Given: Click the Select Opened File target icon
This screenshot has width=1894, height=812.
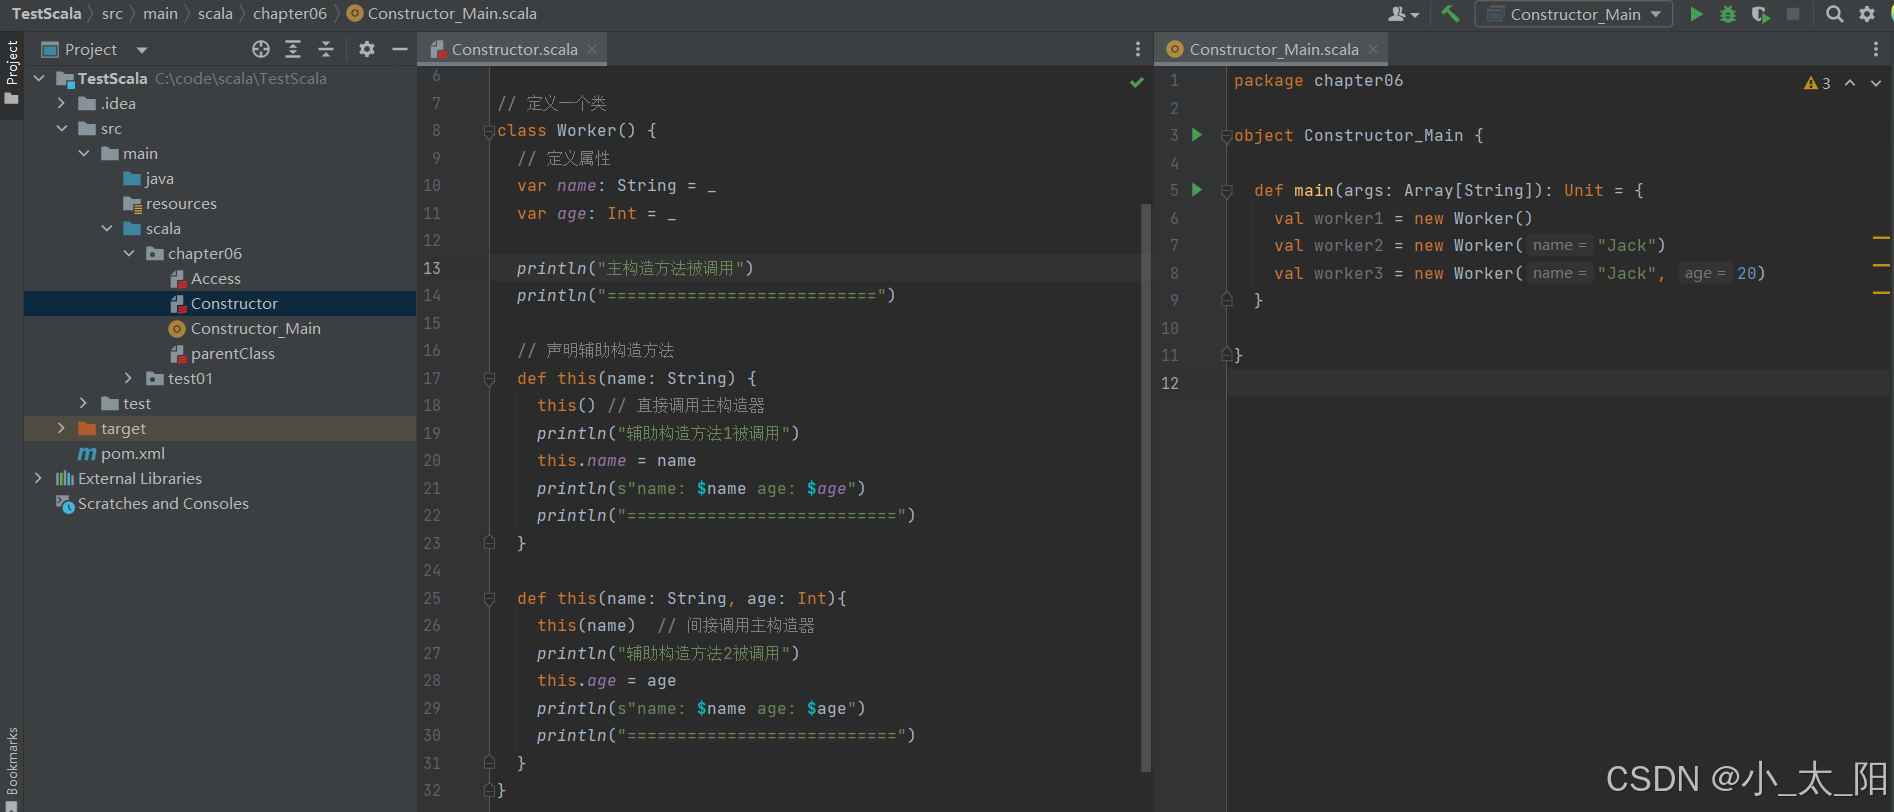Looking at the screenshot, I should click(261, 49).
